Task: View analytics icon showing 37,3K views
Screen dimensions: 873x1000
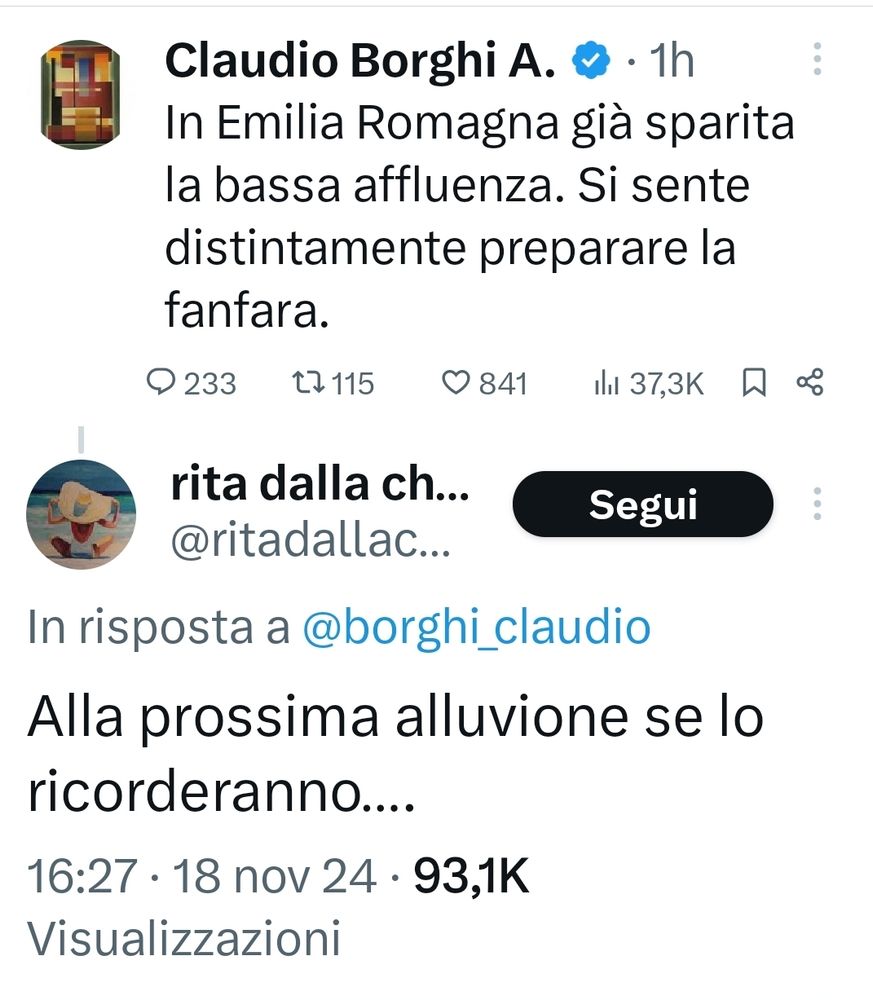Action: tap(606, 383)
